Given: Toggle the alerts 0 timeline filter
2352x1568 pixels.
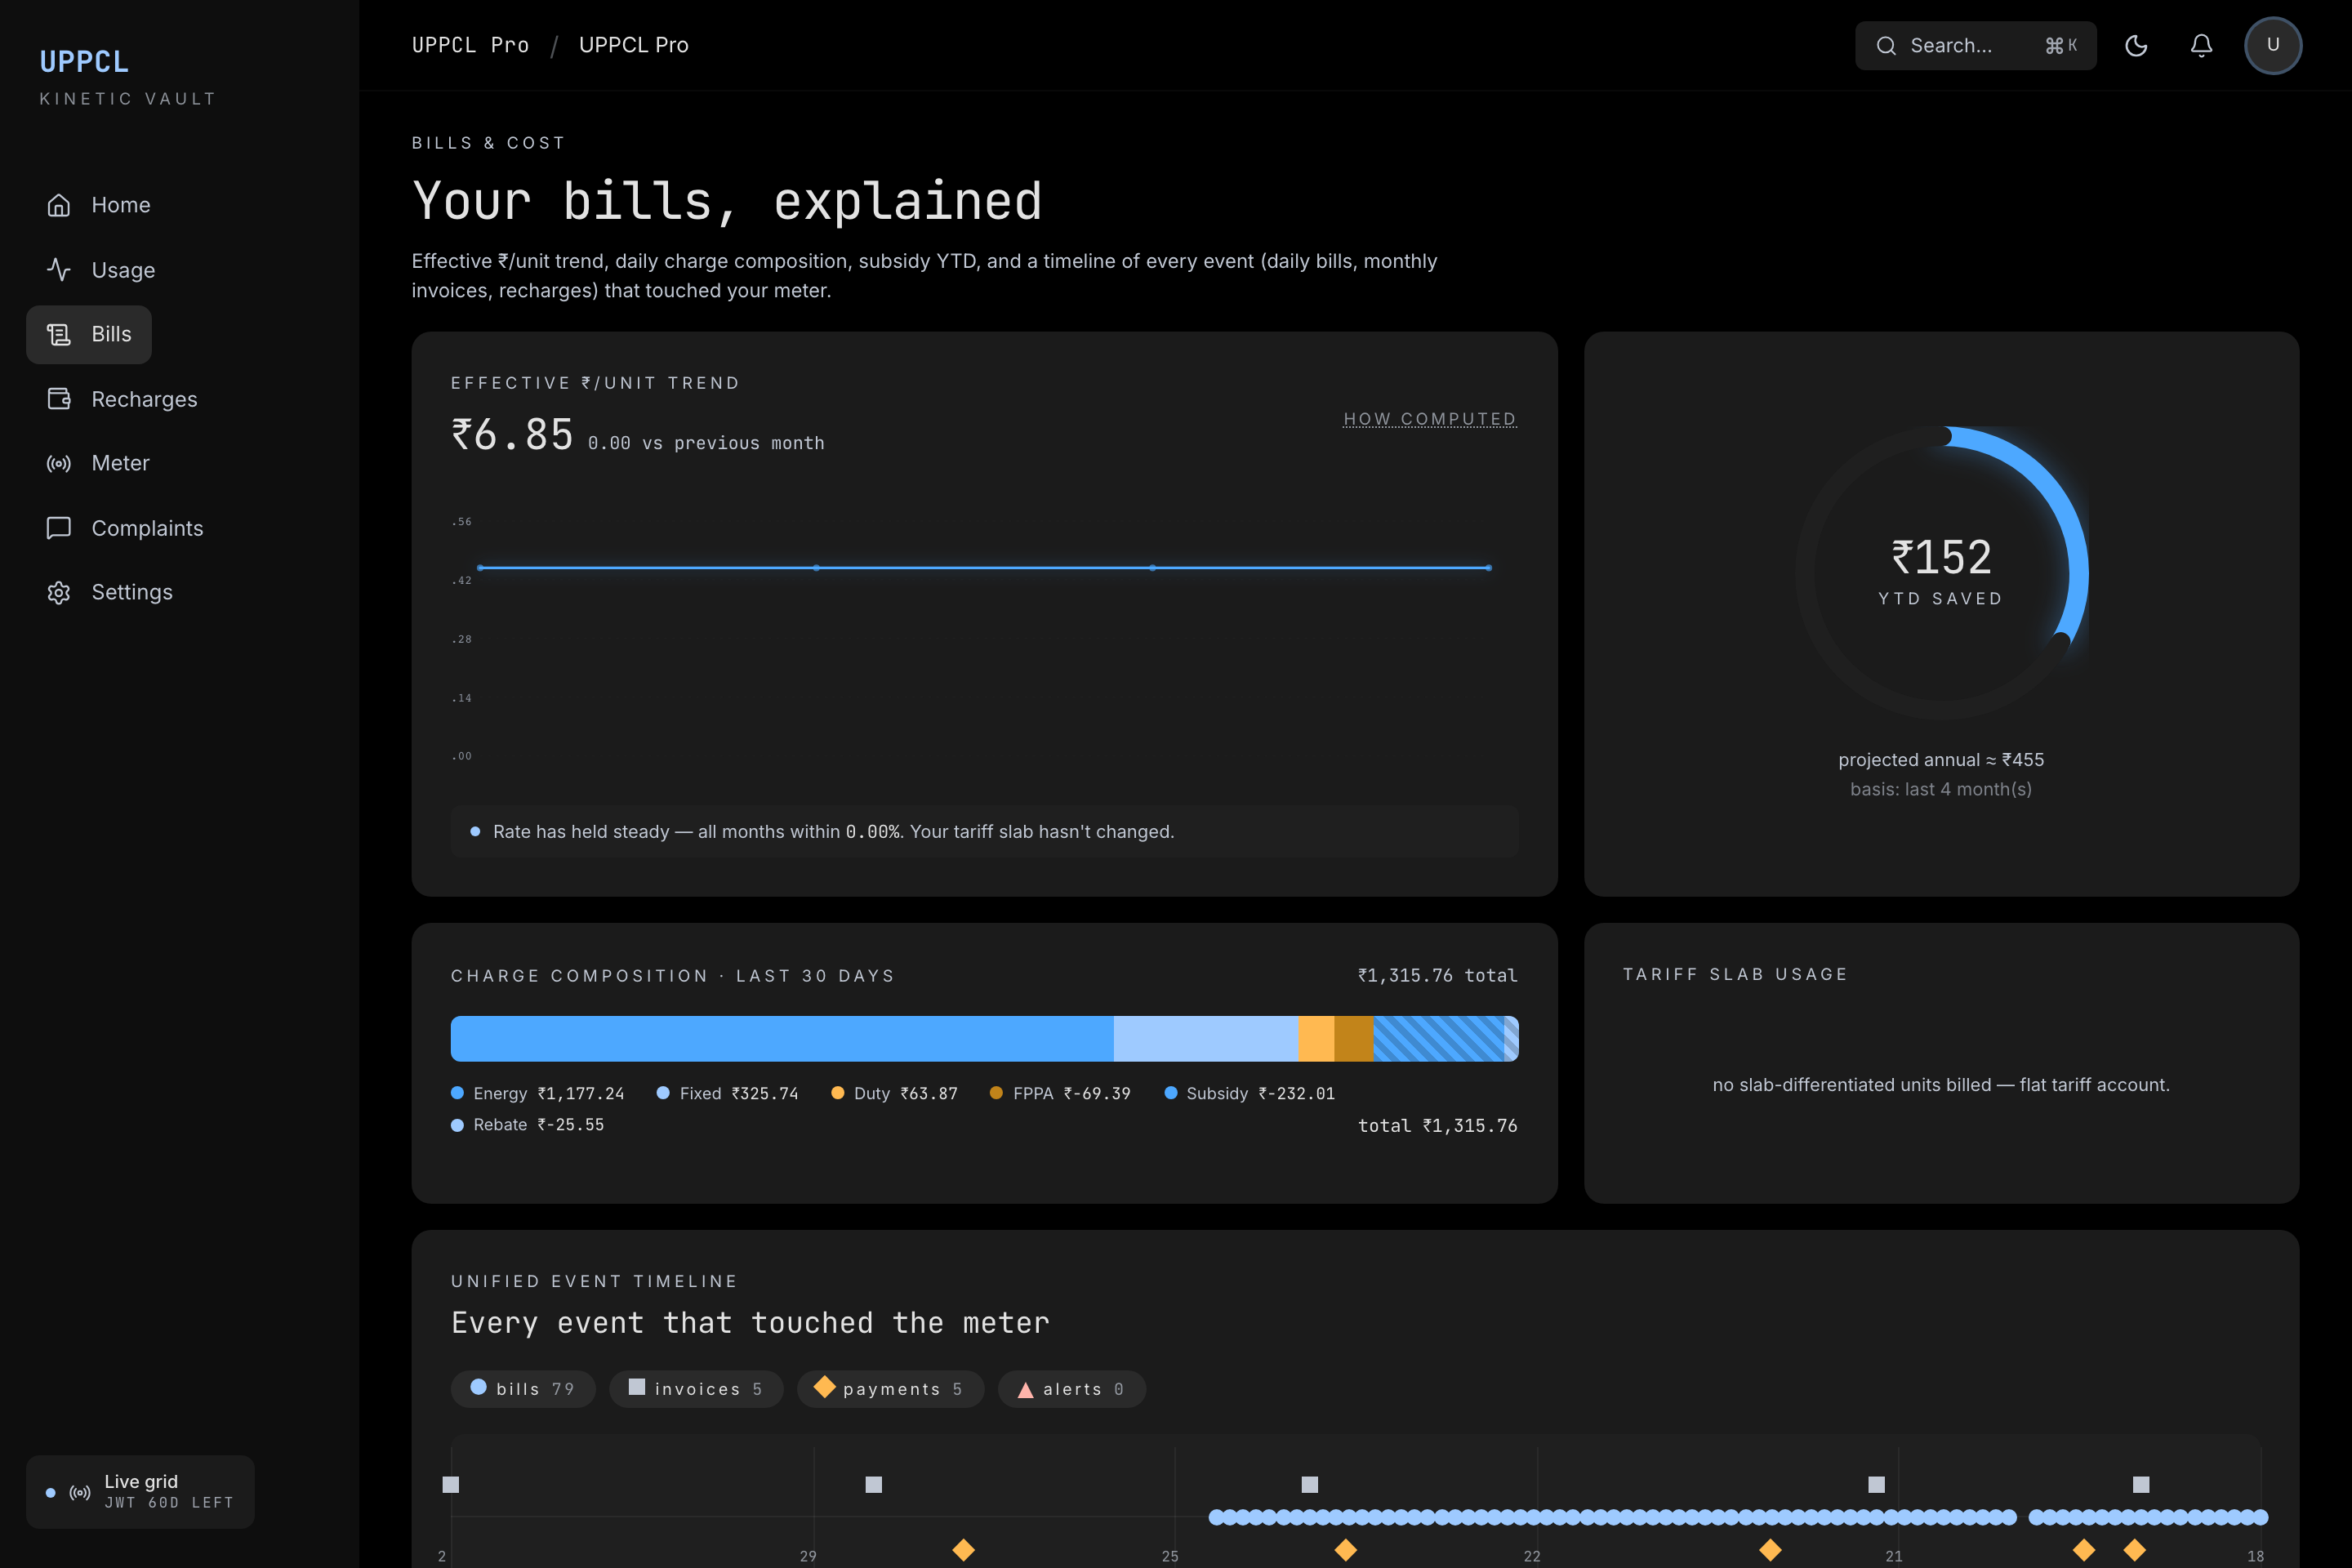Looking at the screenshot, I should [1071, 1389].
